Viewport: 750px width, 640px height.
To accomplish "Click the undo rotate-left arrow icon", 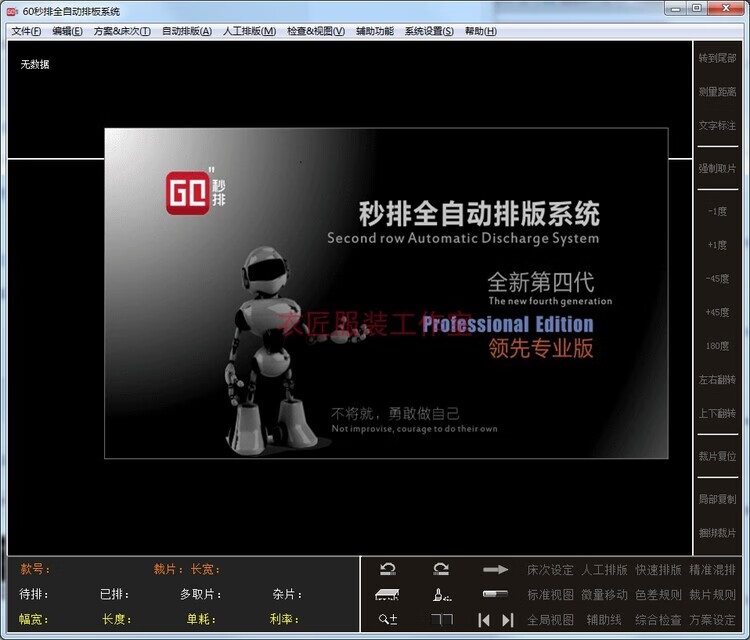I will pyautogui.click(x=388, y=569).
